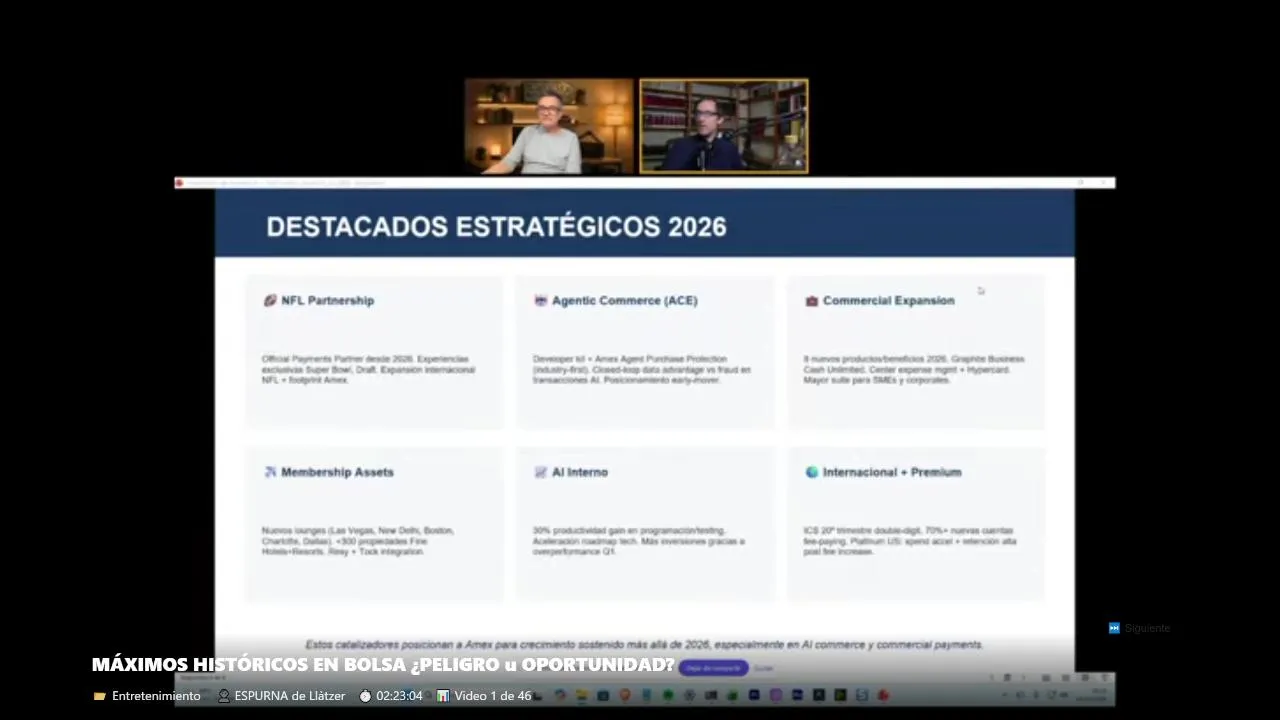This screenshot has width=1280, height=720.
Task: Click the chart icon beside AI Interno
Action: coord(540,472)
